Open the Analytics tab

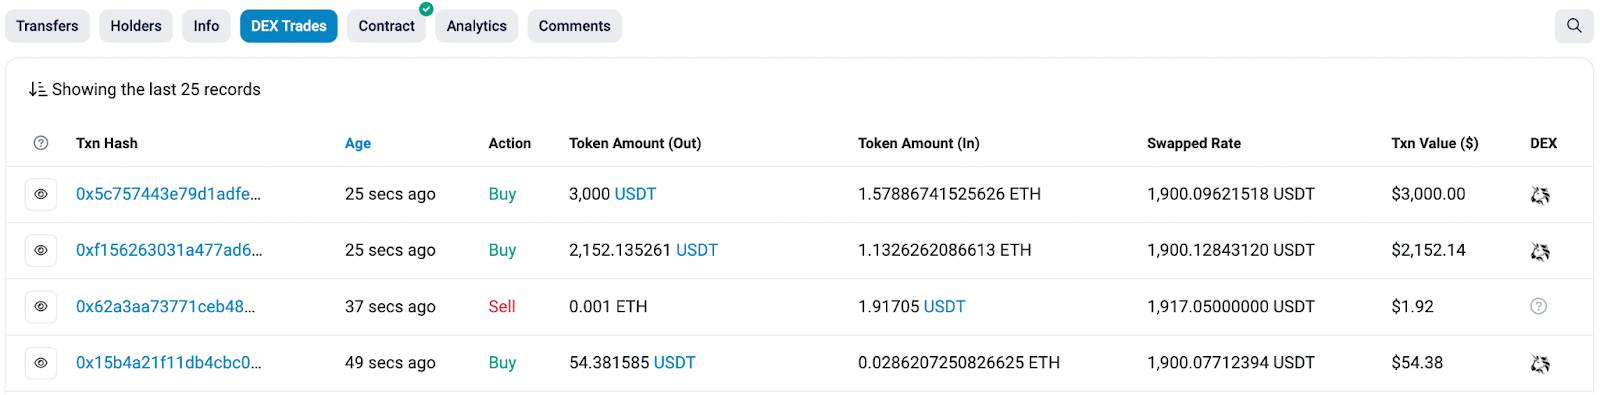[x=476, y=26]
